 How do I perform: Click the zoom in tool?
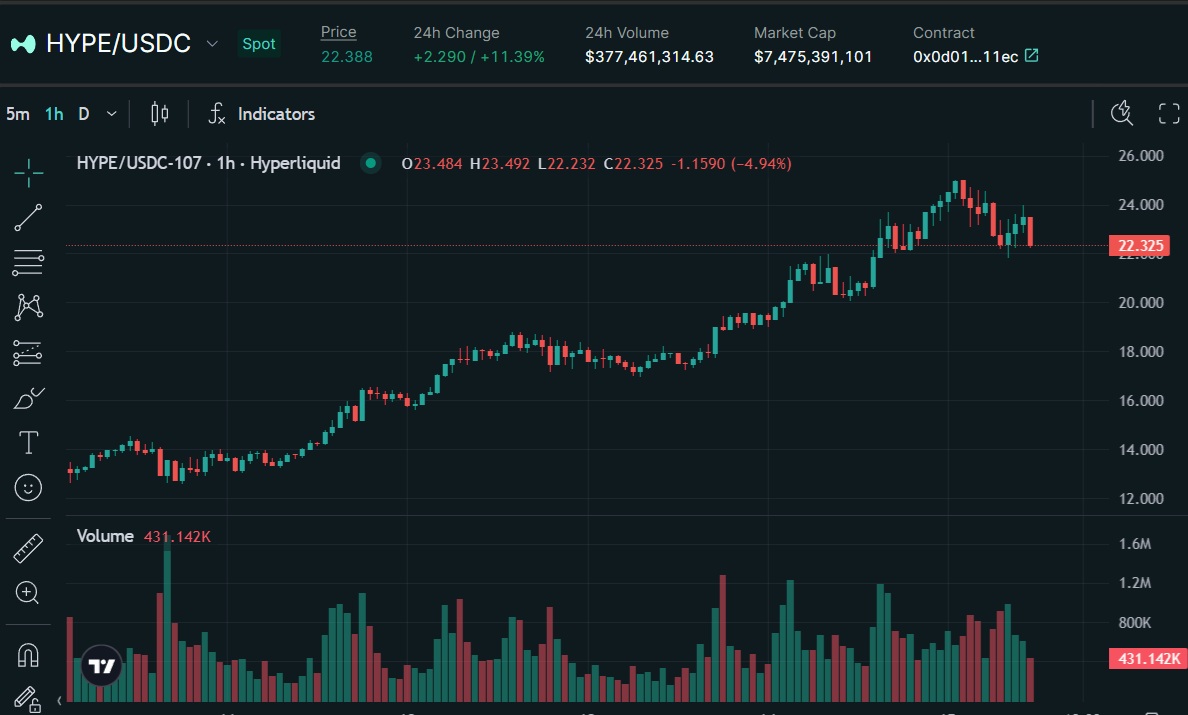pos(29,593)
